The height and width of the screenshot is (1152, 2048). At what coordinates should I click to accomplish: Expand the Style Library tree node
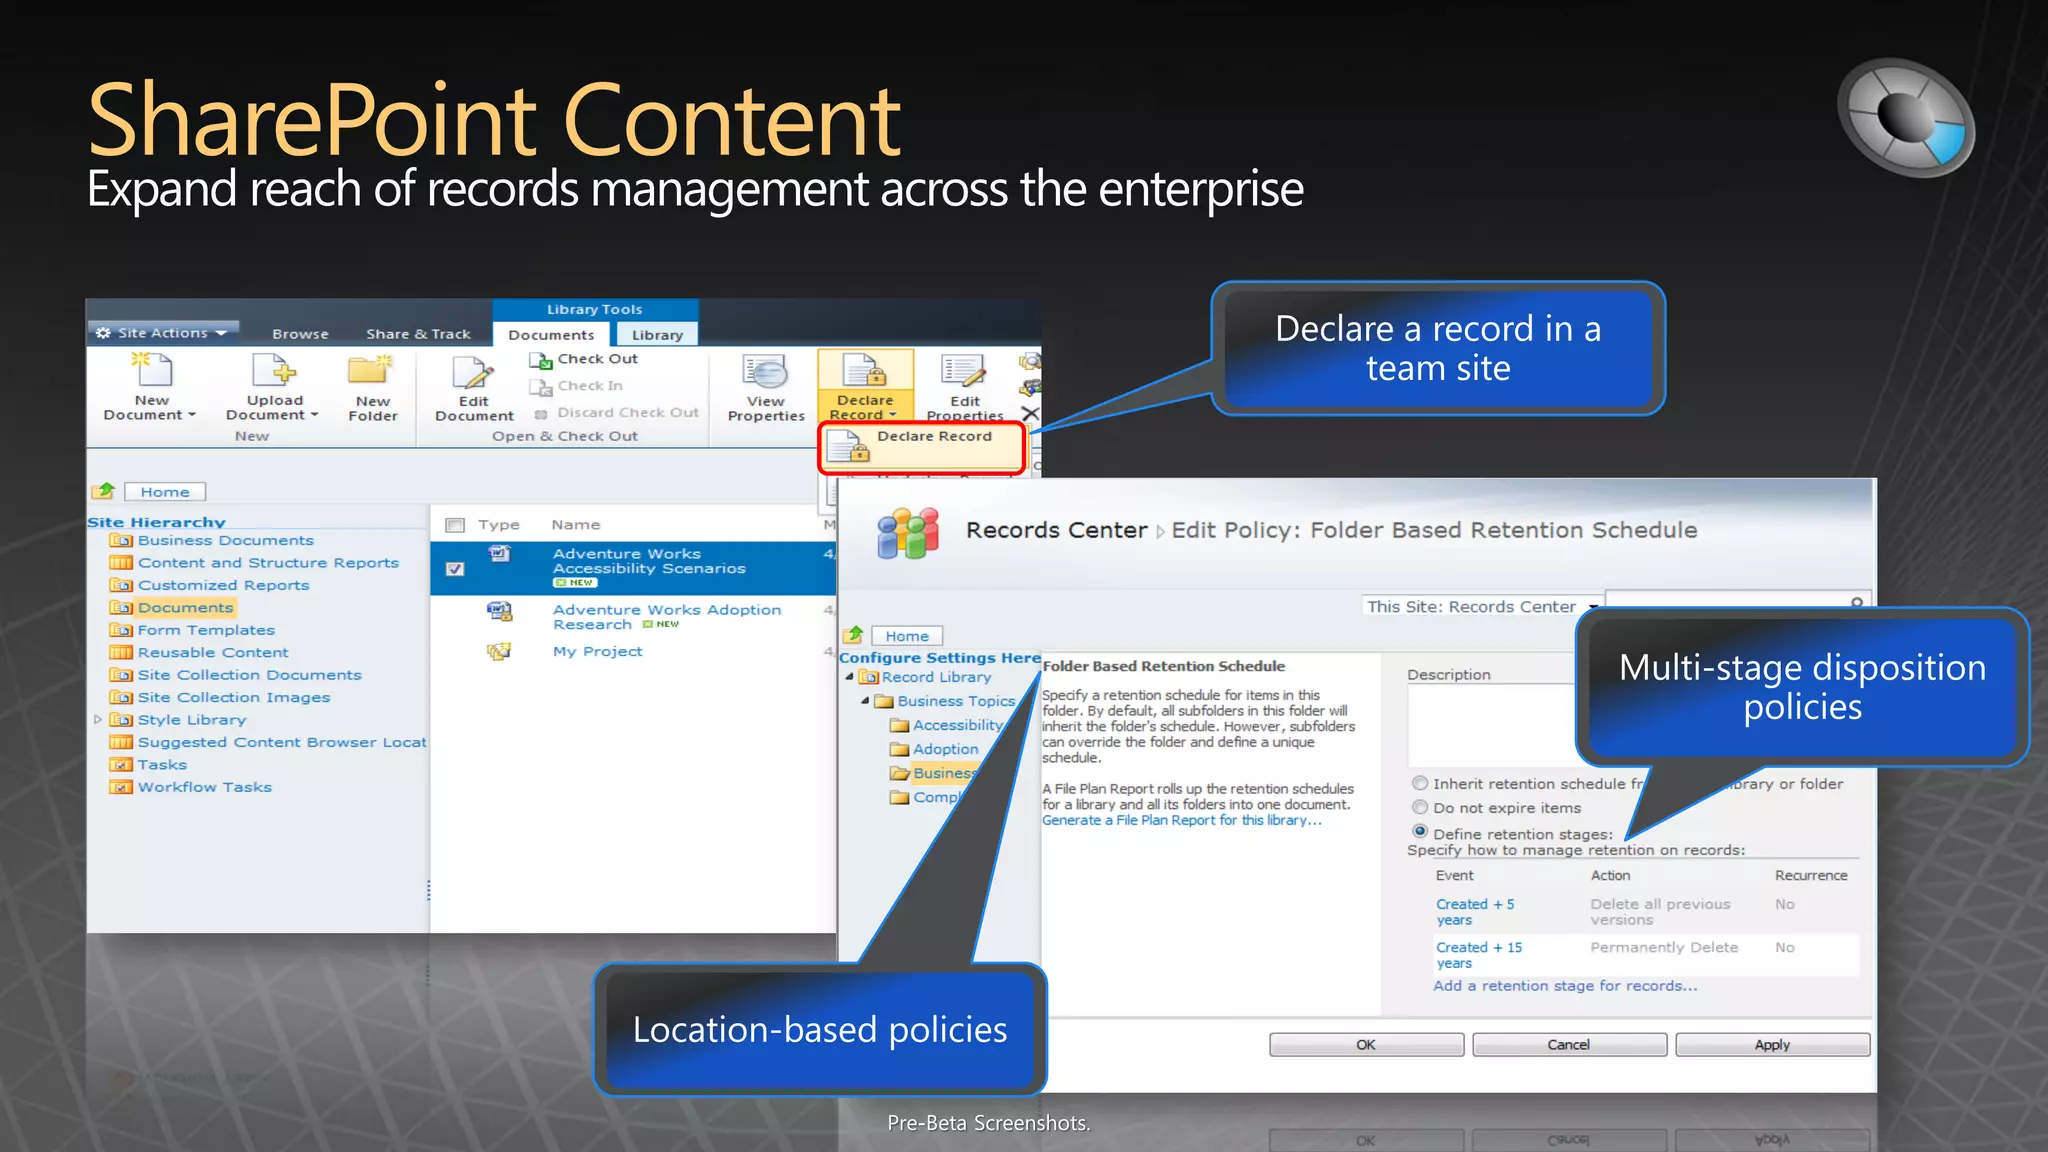click(97, 720)
